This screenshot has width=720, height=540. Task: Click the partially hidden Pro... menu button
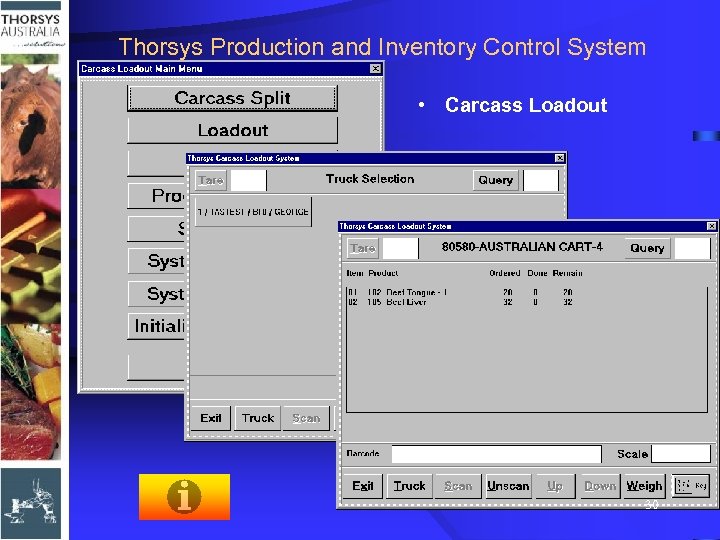(x=156, y=196)
